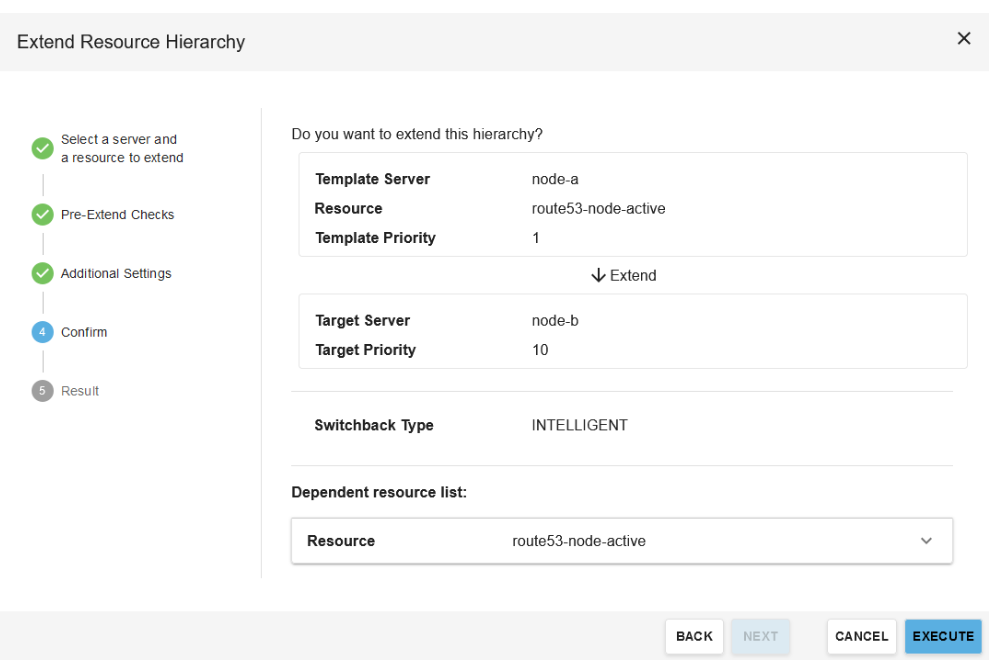
Task: Click the disabled NEXT button
Action: (760, 637)
